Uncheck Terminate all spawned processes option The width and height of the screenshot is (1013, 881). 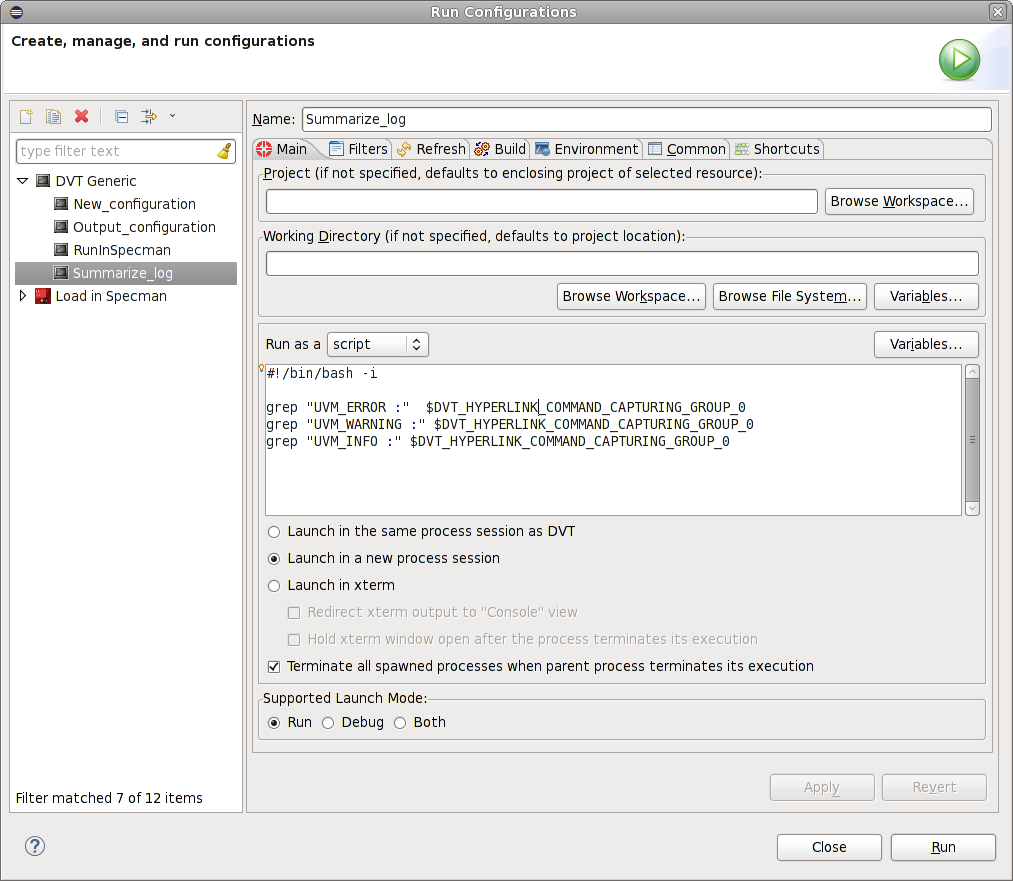click(x=273, y=666)
